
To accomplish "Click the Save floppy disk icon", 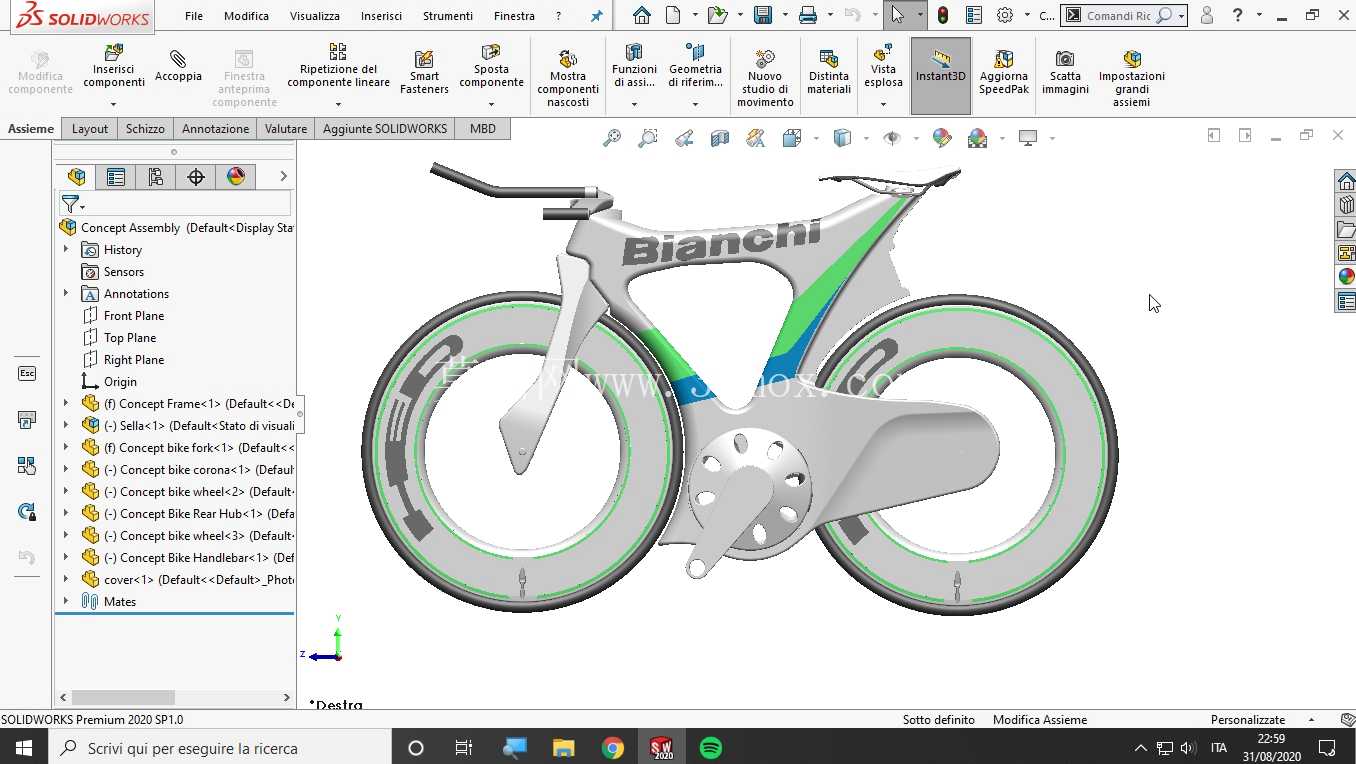I will (763, 16).
